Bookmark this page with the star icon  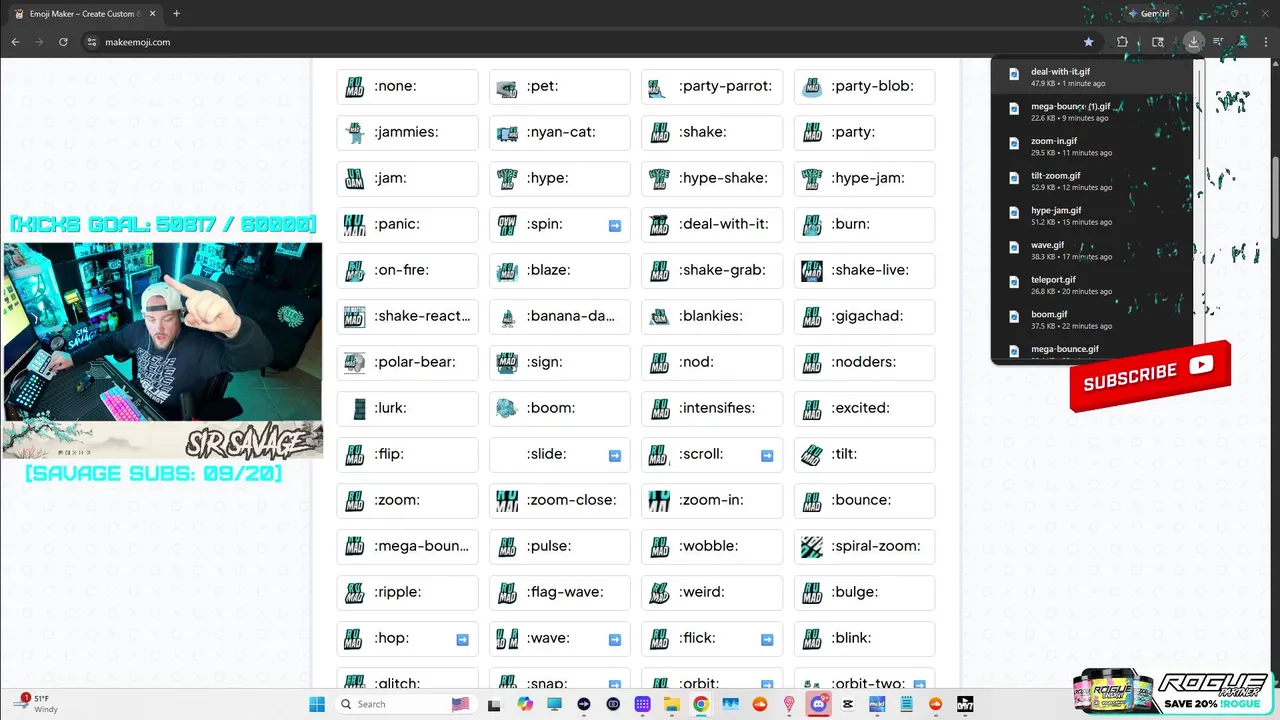click(x=1089, y=42)
